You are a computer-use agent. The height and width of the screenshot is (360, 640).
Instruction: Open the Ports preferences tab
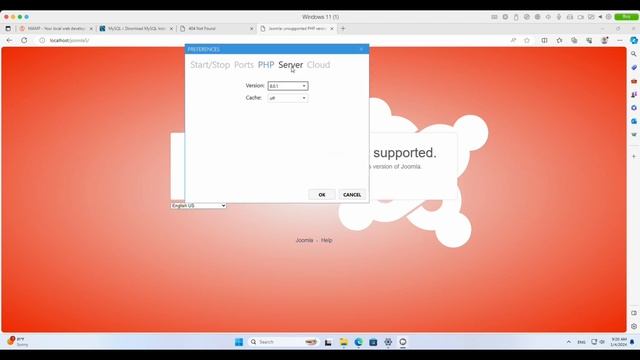pos(244,65)
